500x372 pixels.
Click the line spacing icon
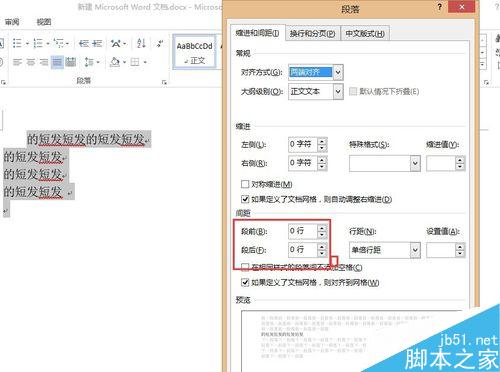89,62
